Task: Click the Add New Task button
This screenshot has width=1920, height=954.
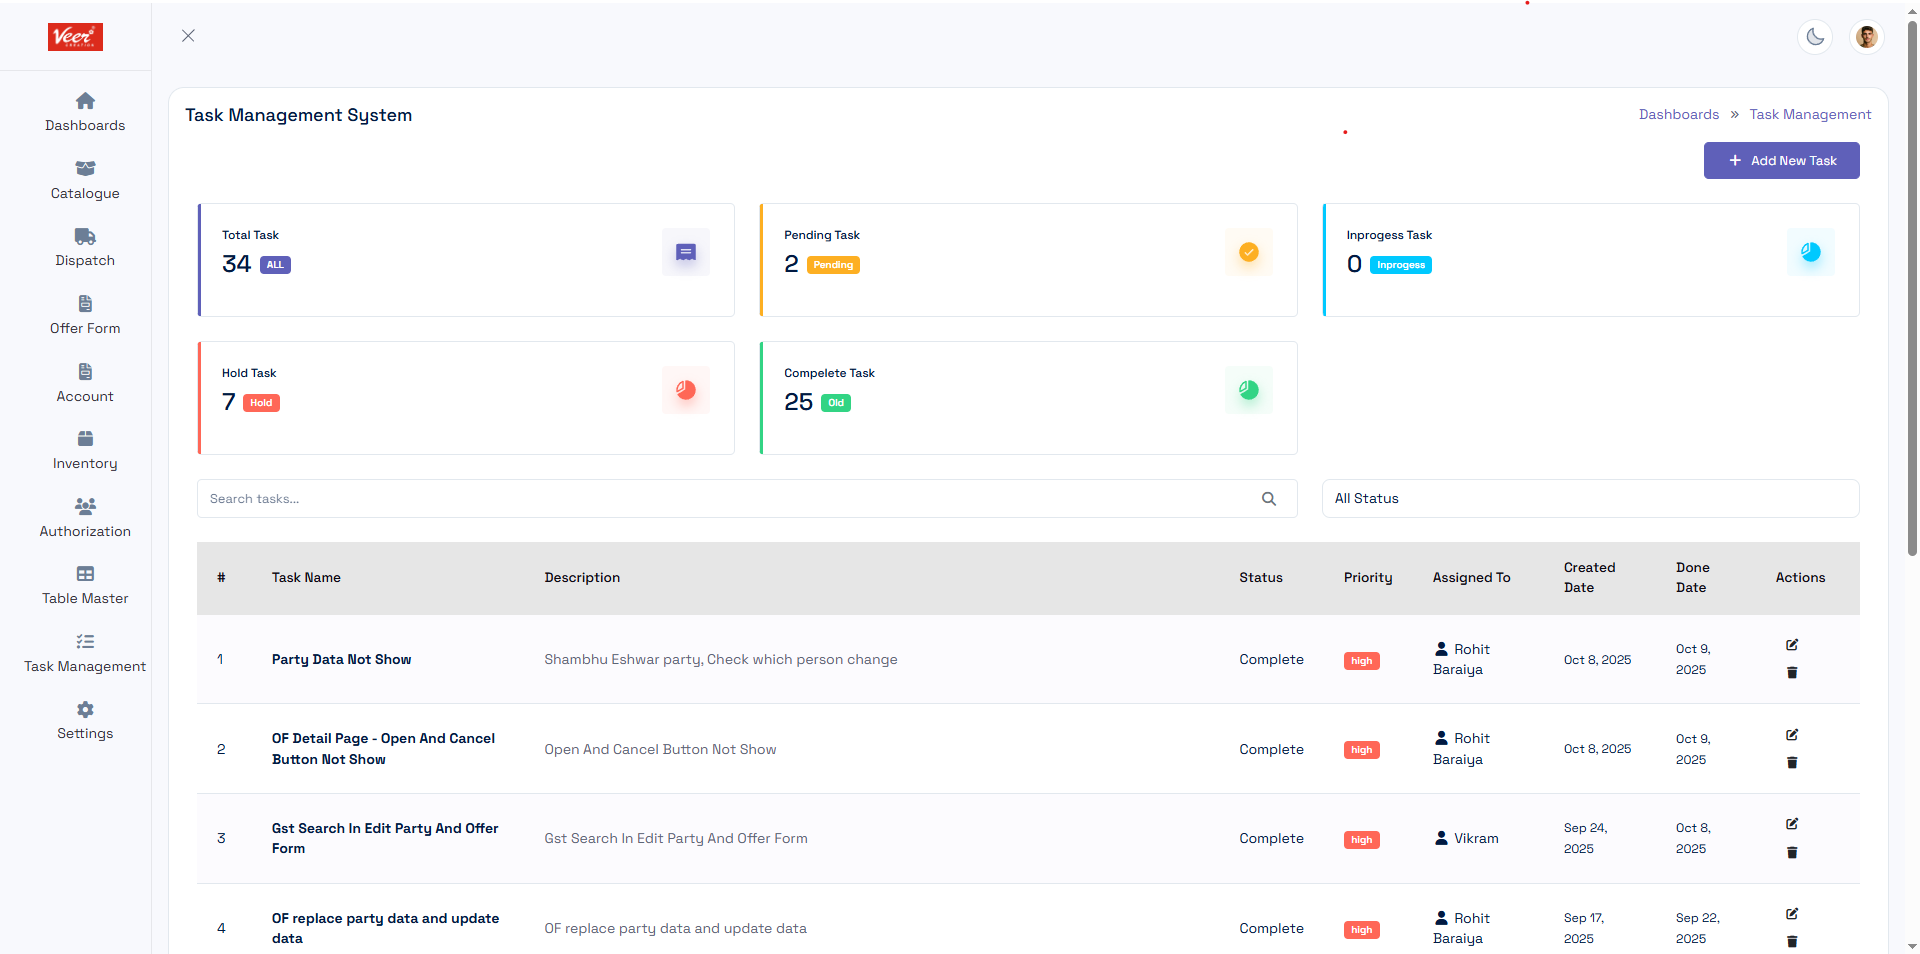Action: 1782,160
